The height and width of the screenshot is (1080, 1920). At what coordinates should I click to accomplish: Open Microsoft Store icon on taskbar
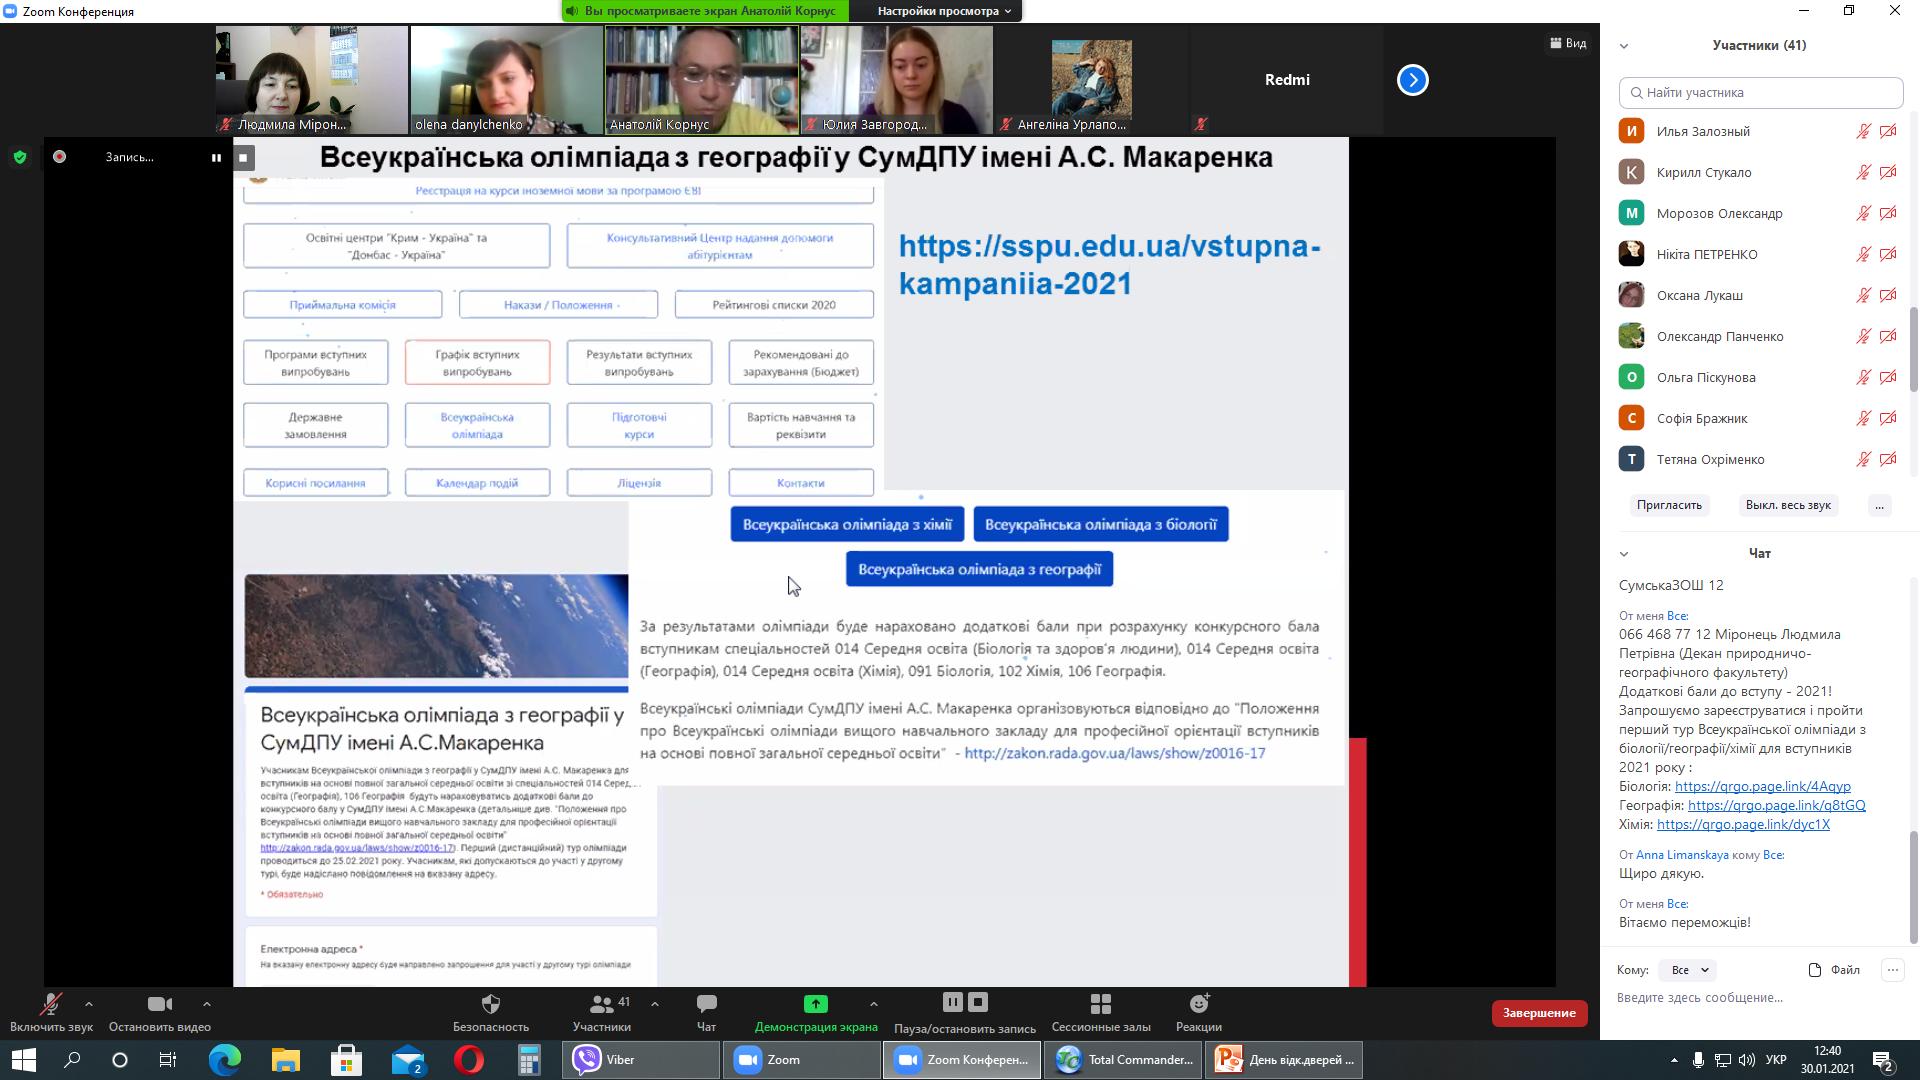[347, 1060]
